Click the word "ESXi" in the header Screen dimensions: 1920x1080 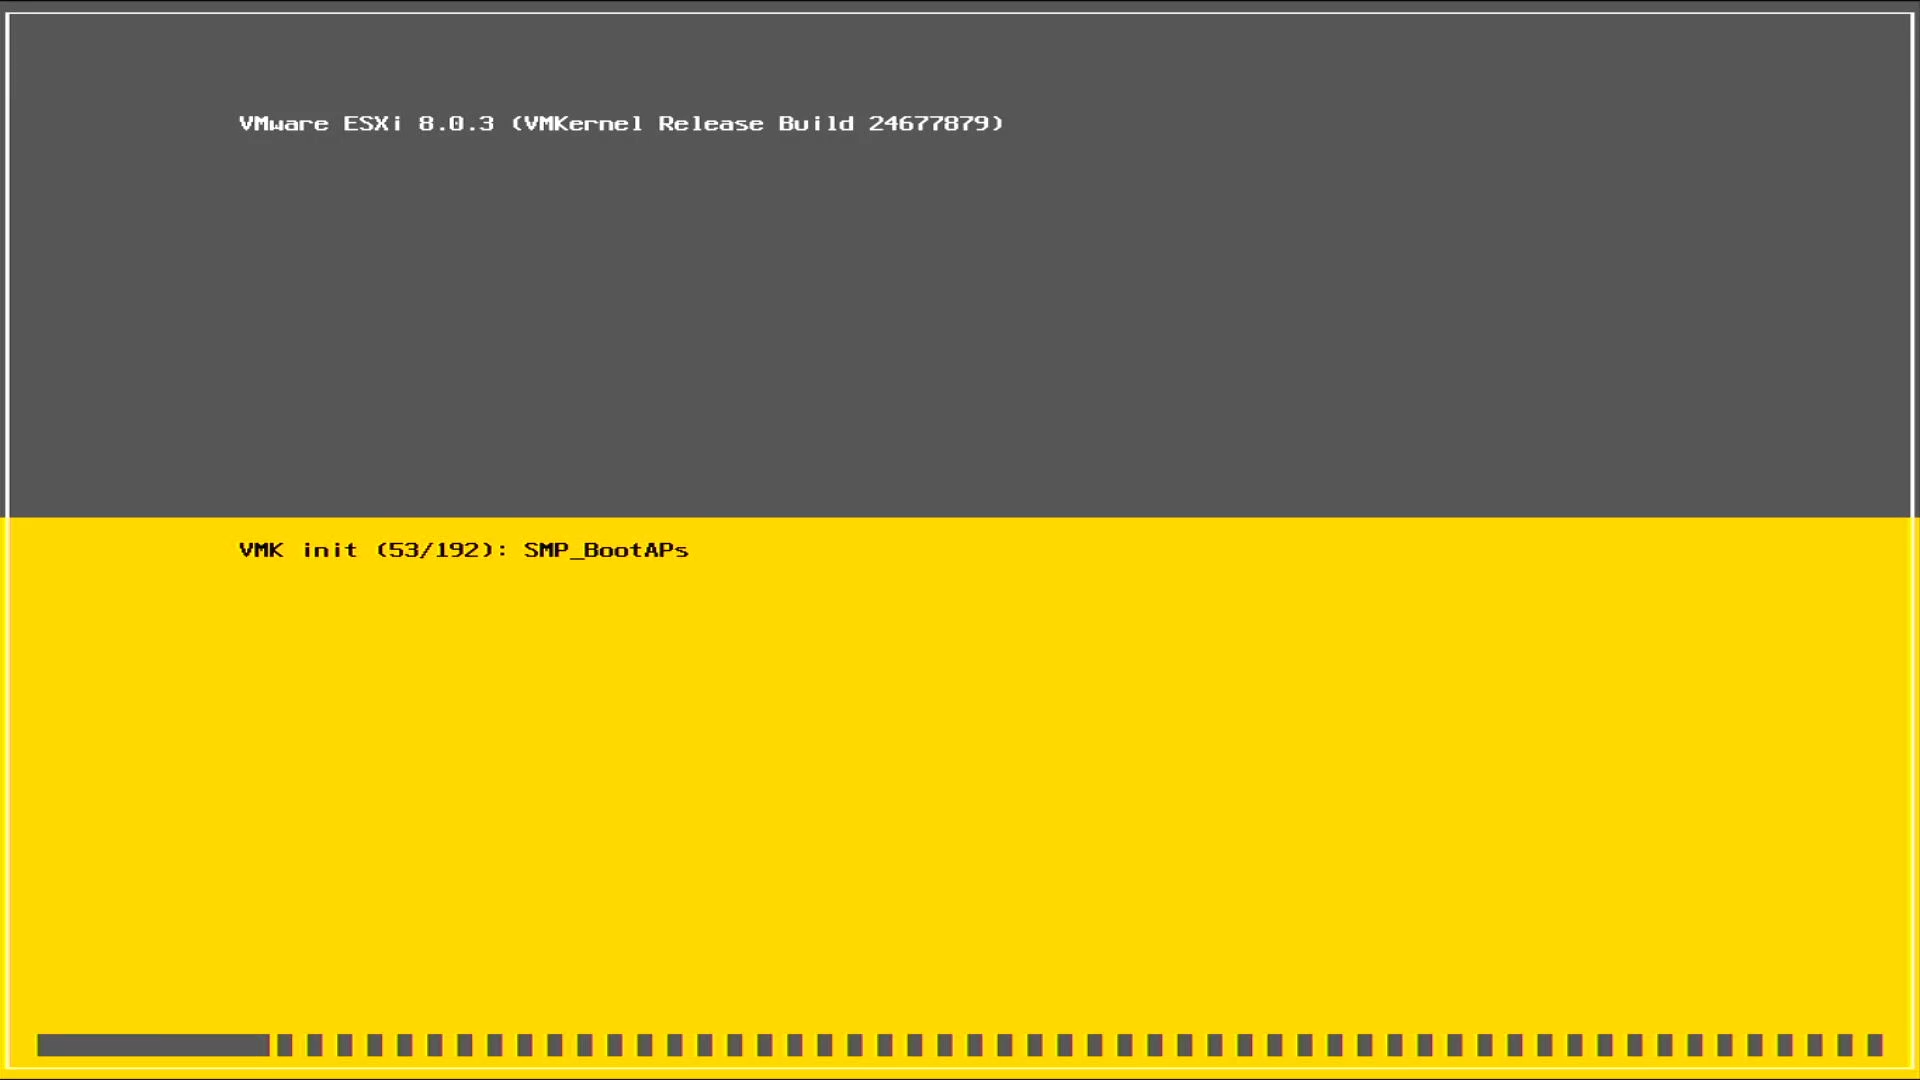point(372,123)
